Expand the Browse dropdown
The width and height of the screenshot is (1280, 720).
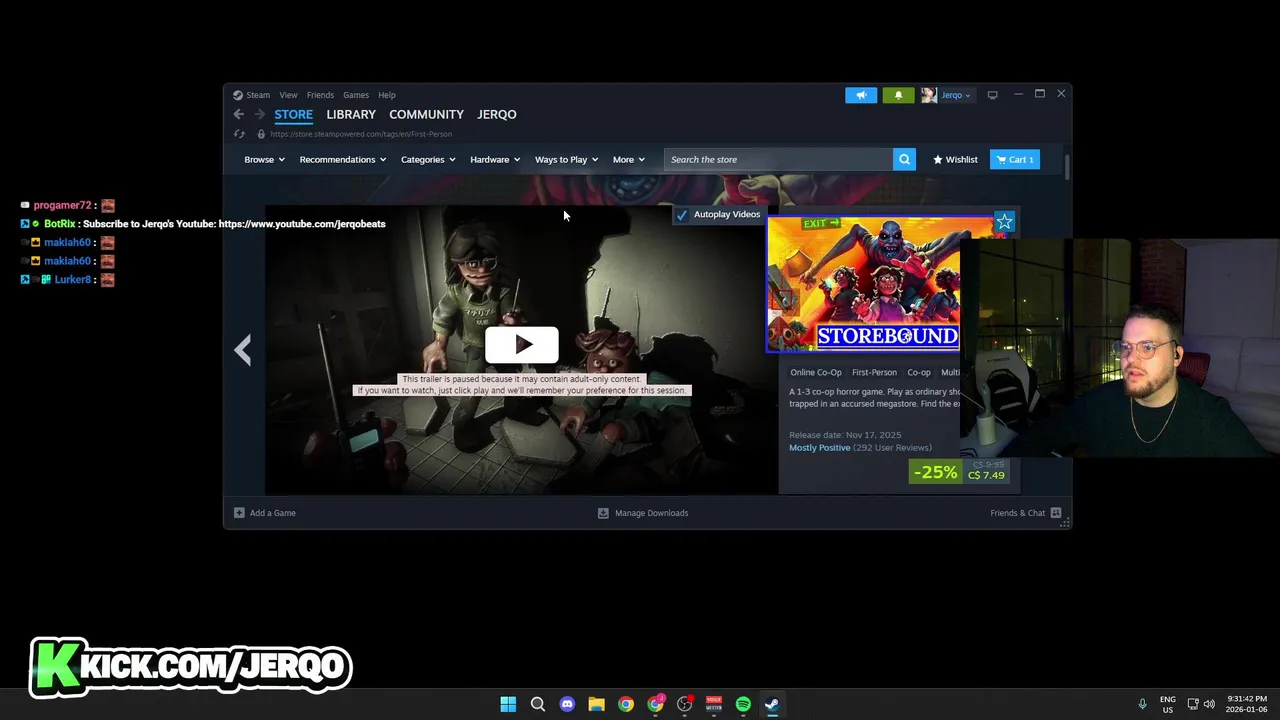click(264, 159)
